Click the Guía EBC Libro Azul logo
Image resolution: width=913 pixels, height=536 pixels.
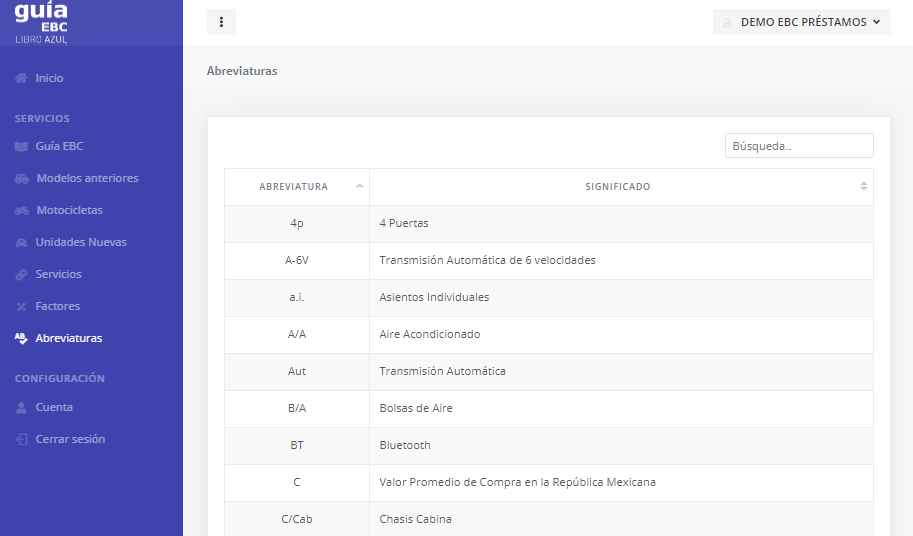[41, 22]
